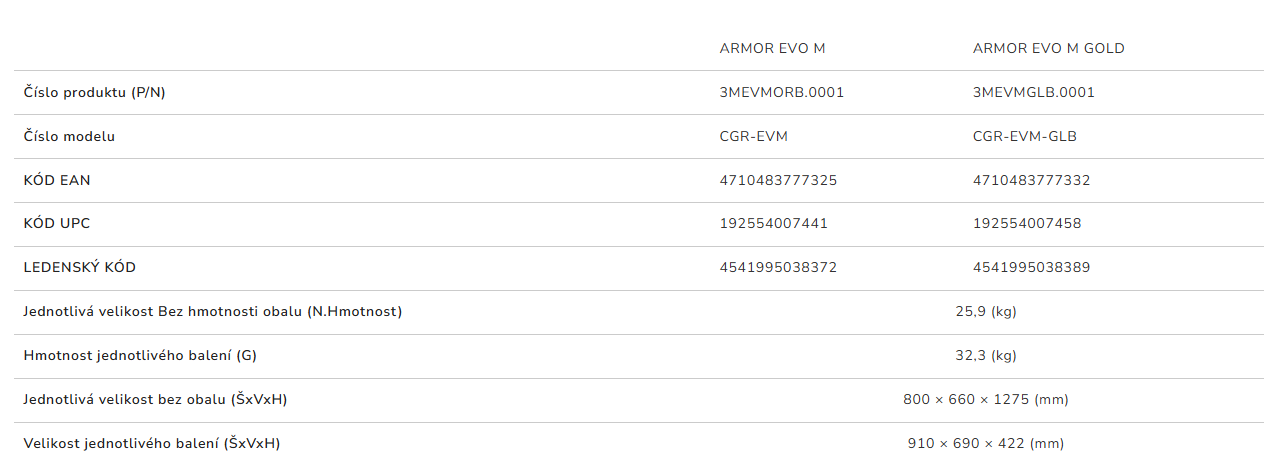The height and width of the screenshot is (466, 1280).
Task: Click the 25,9 (kg) net weight value
Action: point(985,311)
